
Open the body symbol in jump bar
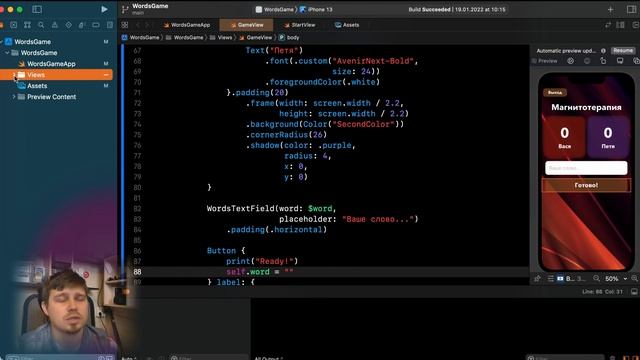[289, 38]
